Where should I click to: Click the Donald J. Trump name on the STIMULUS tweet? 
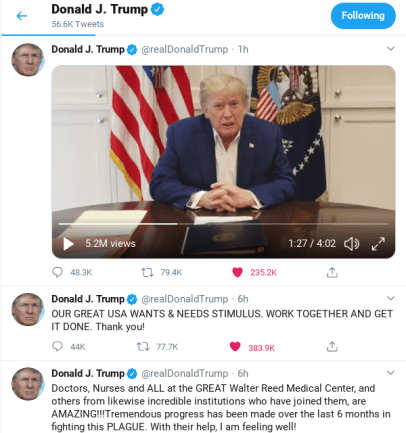[88, 299]
